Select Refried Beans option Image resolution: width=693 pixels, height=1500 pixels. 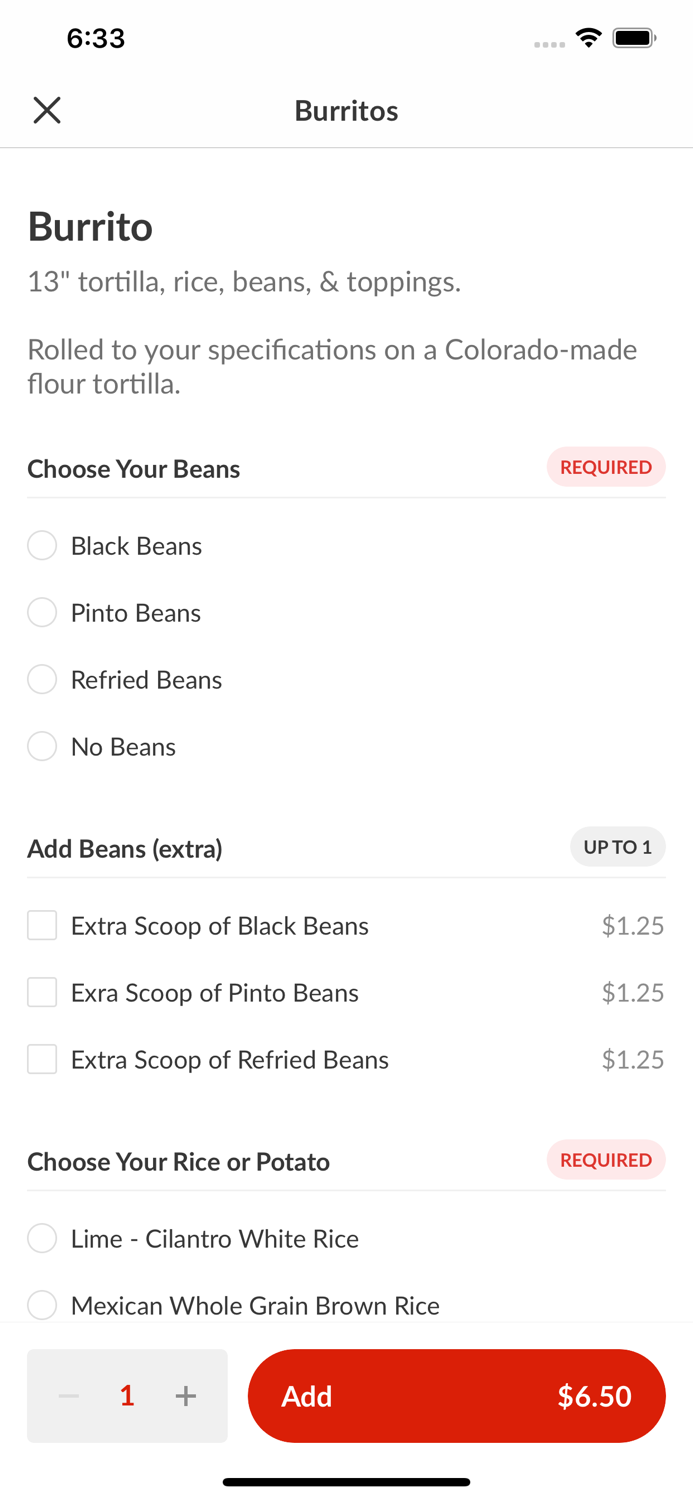(42, 680)
